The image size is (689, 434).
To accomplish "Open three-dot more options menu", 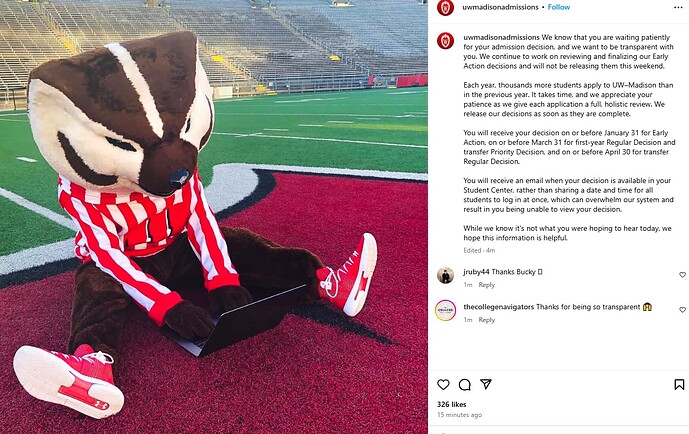I will coord(678,7).
